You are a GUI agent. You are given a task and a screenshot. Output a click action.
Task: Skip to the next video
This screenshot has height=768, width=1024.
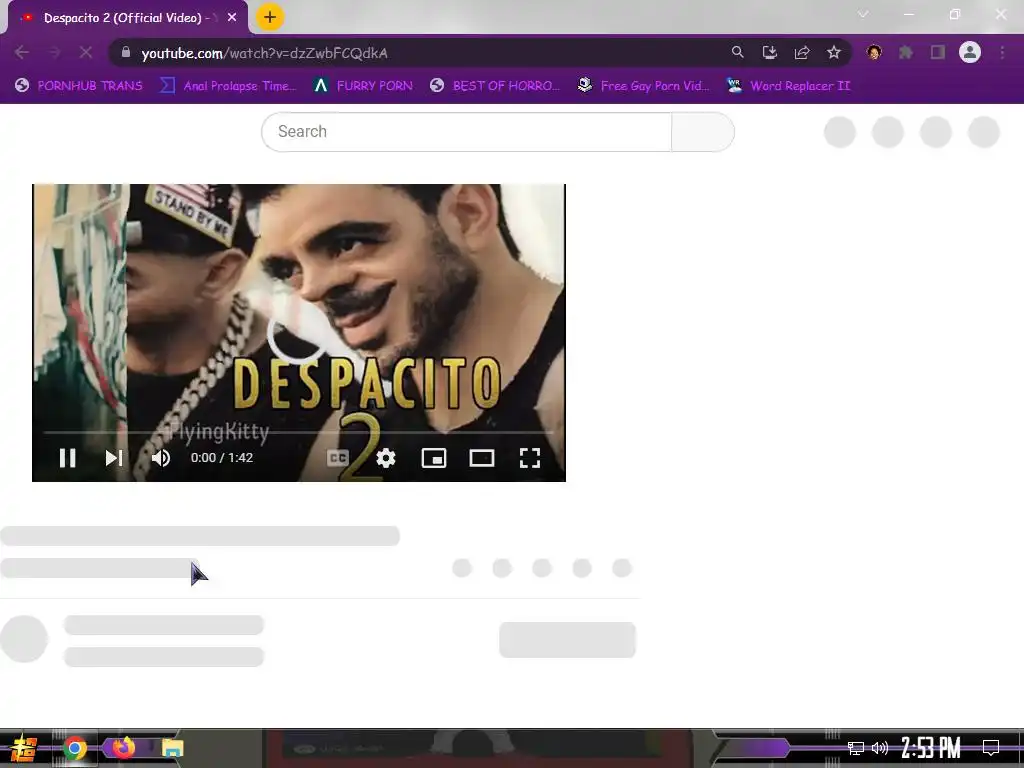point(114,458)
